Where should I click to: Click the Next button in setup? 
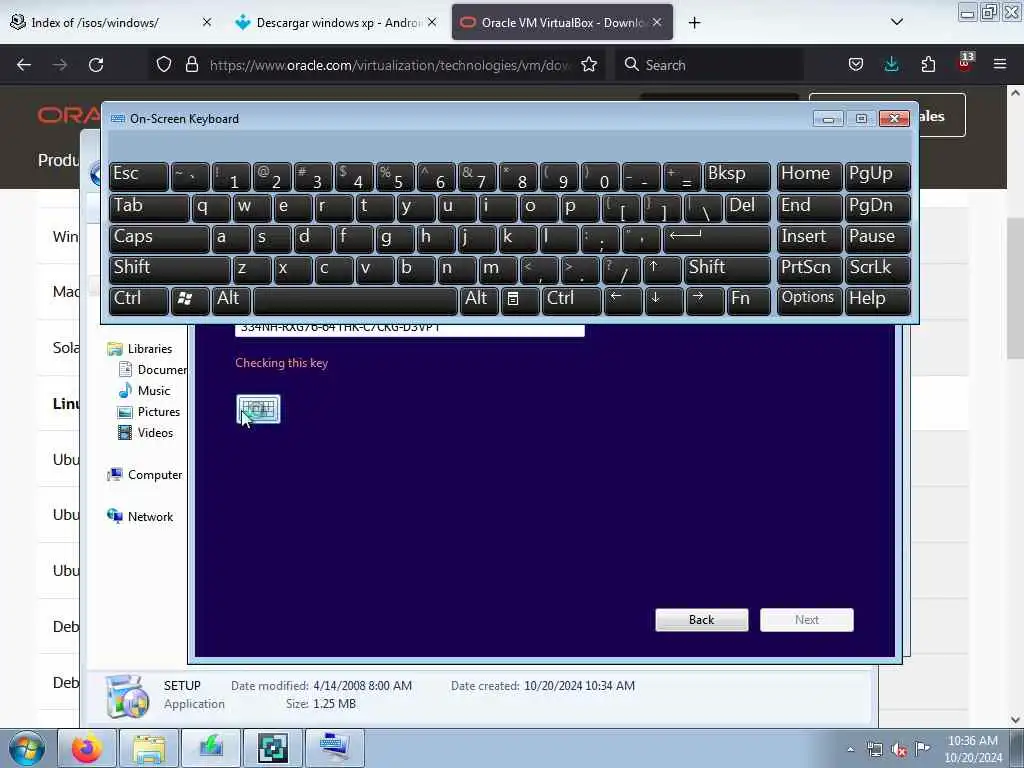point(807,620)
